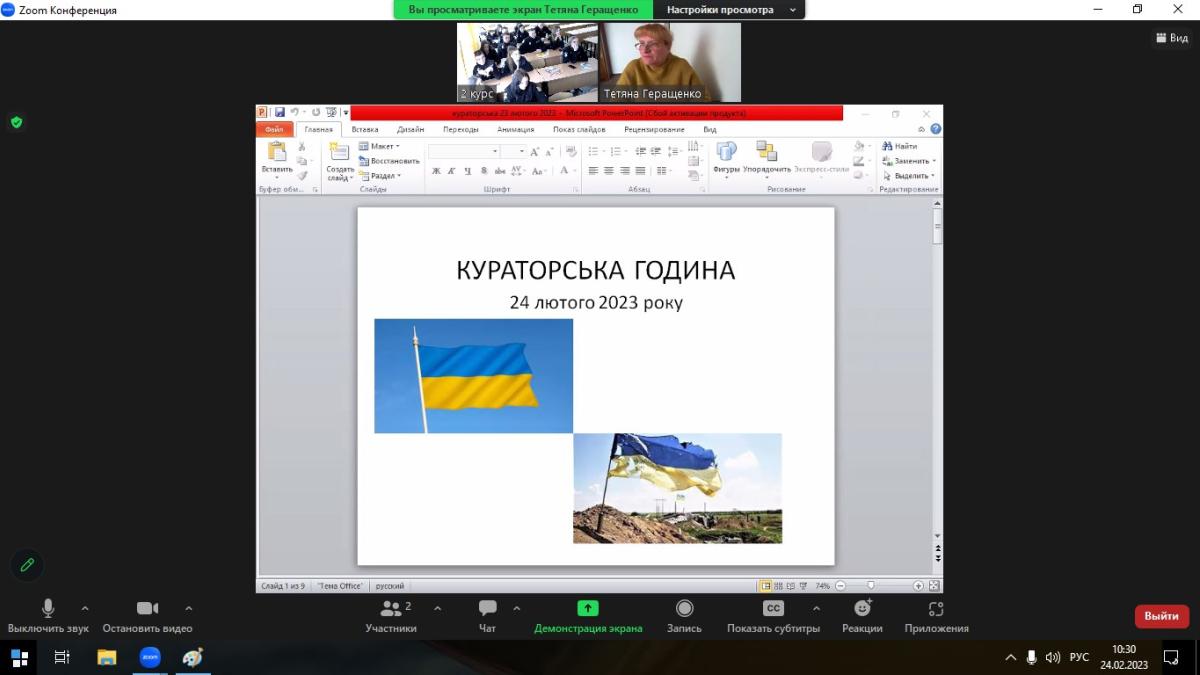1200x675 pixels.
Task: Click the red Выйти button
Action: tap(1161, 616)
